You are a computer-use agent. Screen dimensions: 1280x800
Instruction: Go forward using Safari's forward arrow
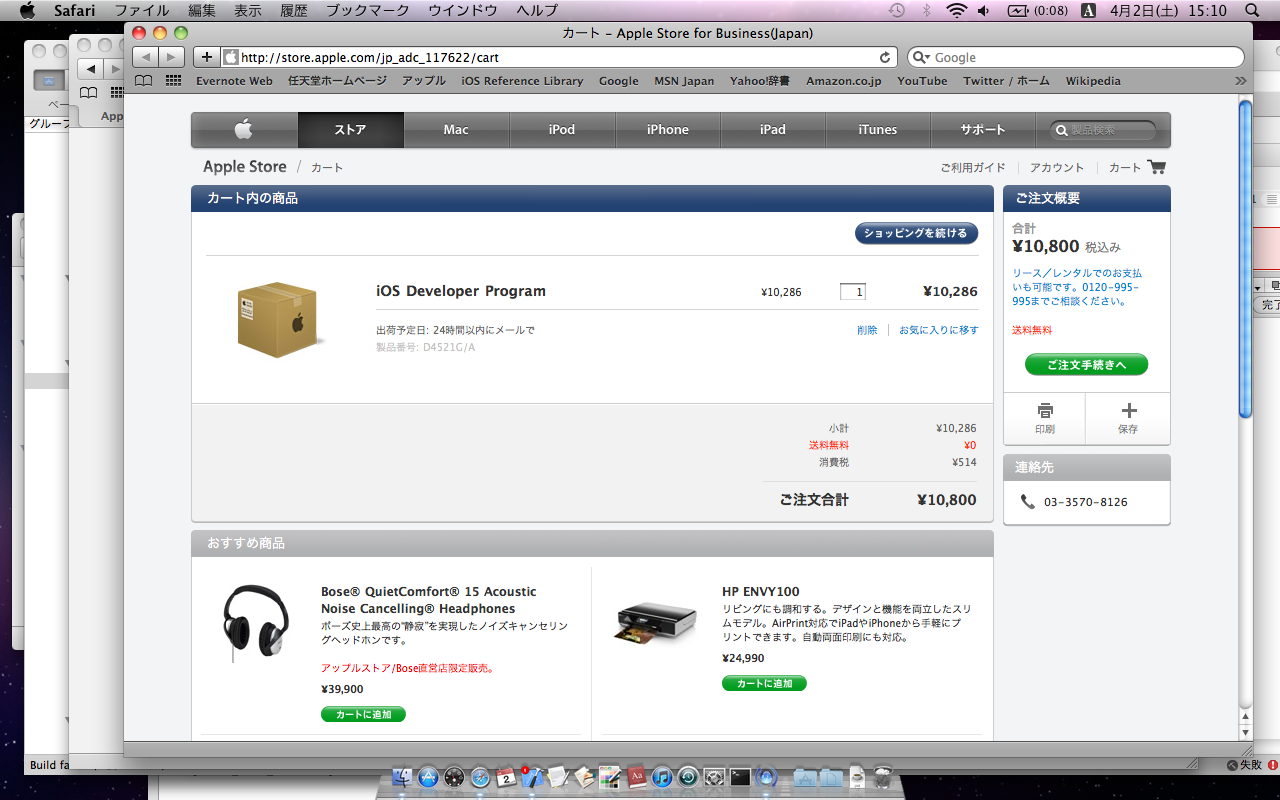coord(172,57)
